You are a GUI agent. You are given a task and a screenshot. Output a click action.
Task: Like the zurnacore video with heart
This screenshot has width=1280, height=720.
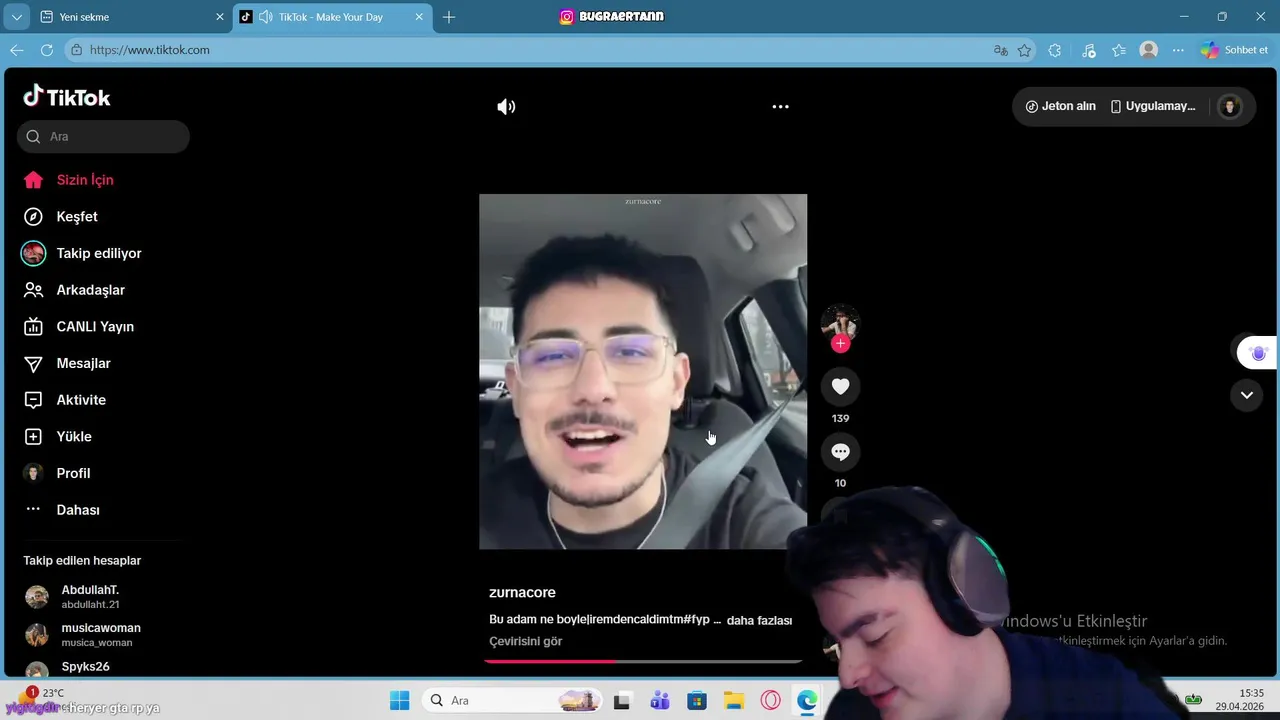(840, 387)
